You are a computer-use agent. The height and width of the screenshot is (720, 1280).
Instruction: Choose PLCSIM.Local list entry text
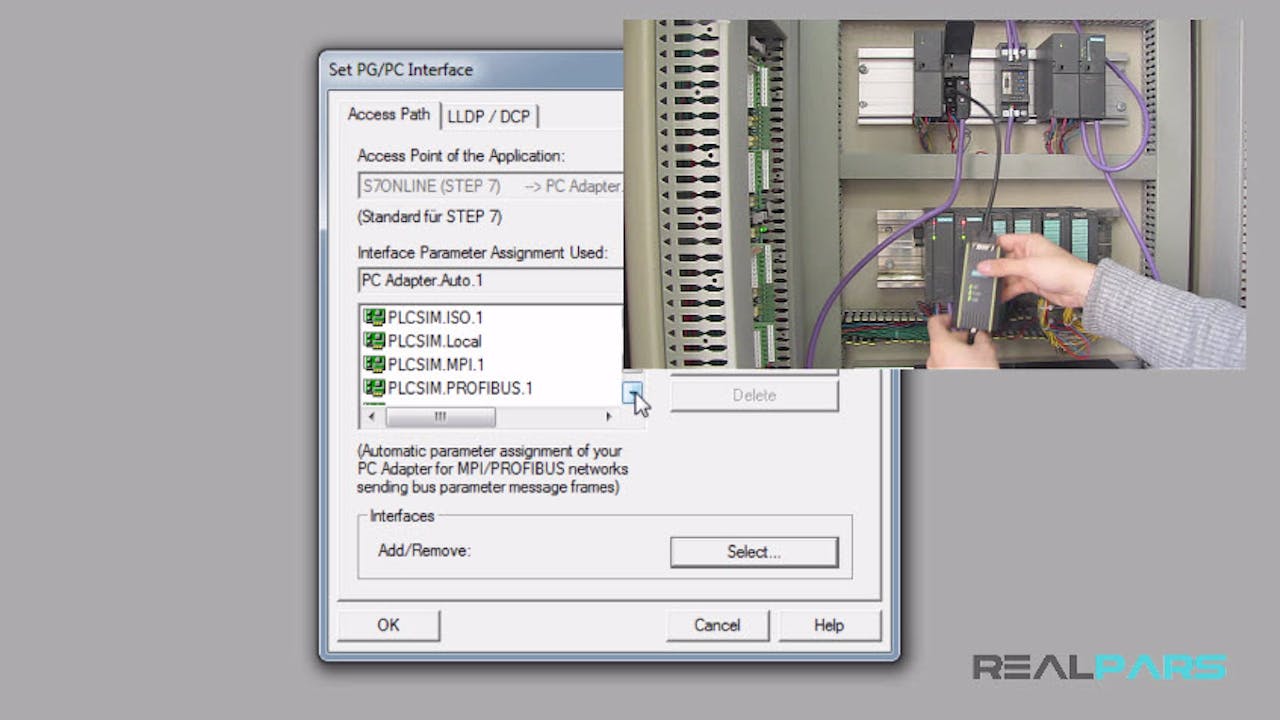click(434, 341)
